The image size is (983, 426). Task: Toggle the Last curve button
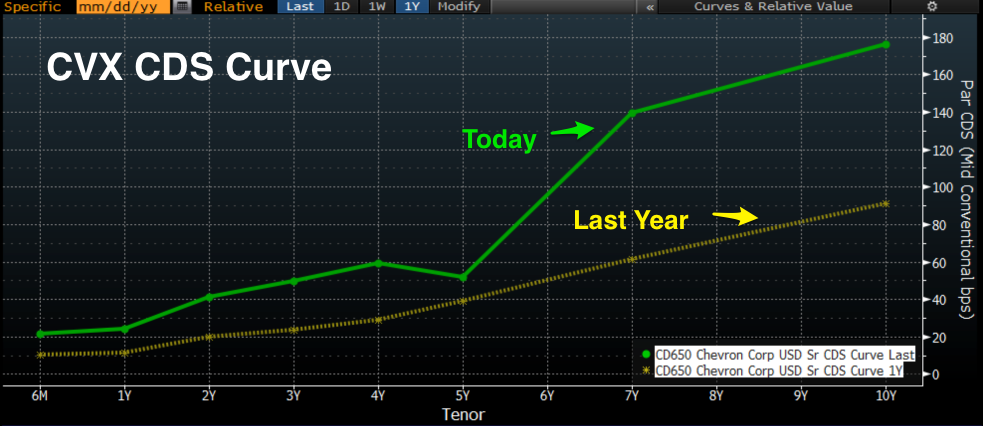click(300, 7)
